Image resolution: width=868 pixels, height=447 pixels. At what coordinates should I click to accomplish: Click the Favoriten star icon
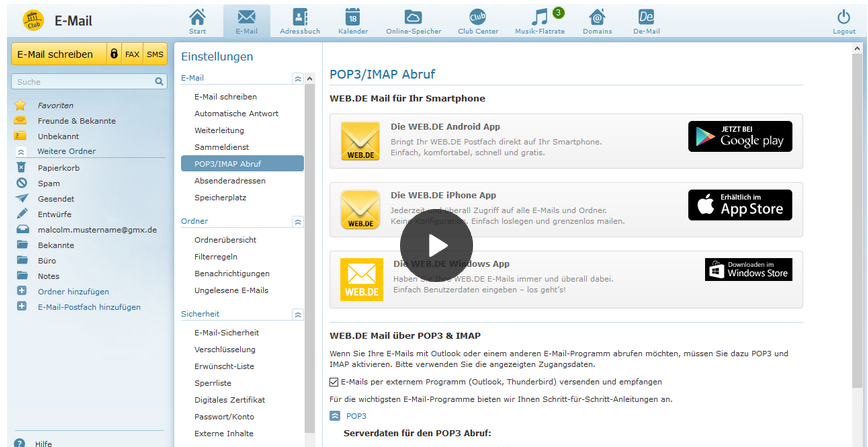coord(20,105)
